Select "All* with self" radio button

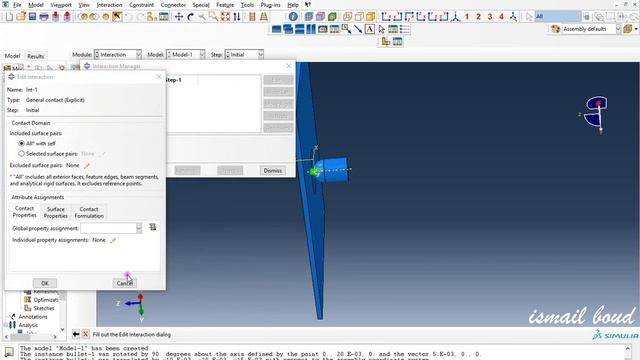tap(22, 144)
